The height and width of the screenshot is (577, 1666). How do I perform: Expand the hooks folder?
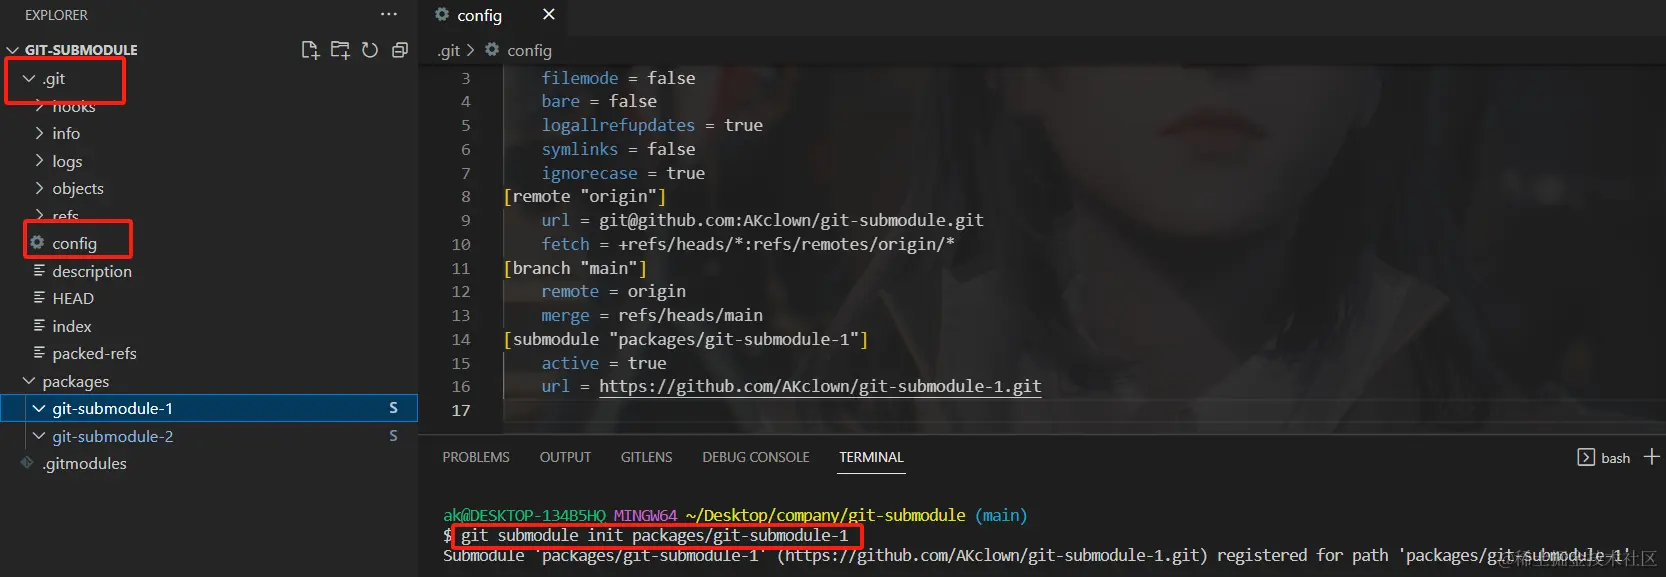[39, 106]
